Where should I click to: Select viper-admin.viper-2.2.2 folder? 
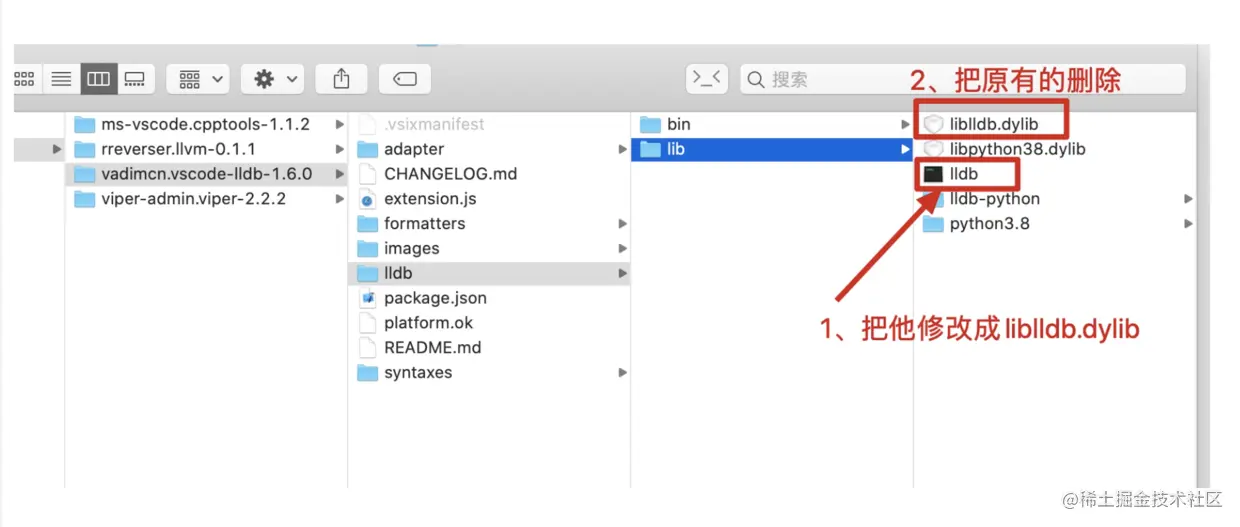coord(207,199)
